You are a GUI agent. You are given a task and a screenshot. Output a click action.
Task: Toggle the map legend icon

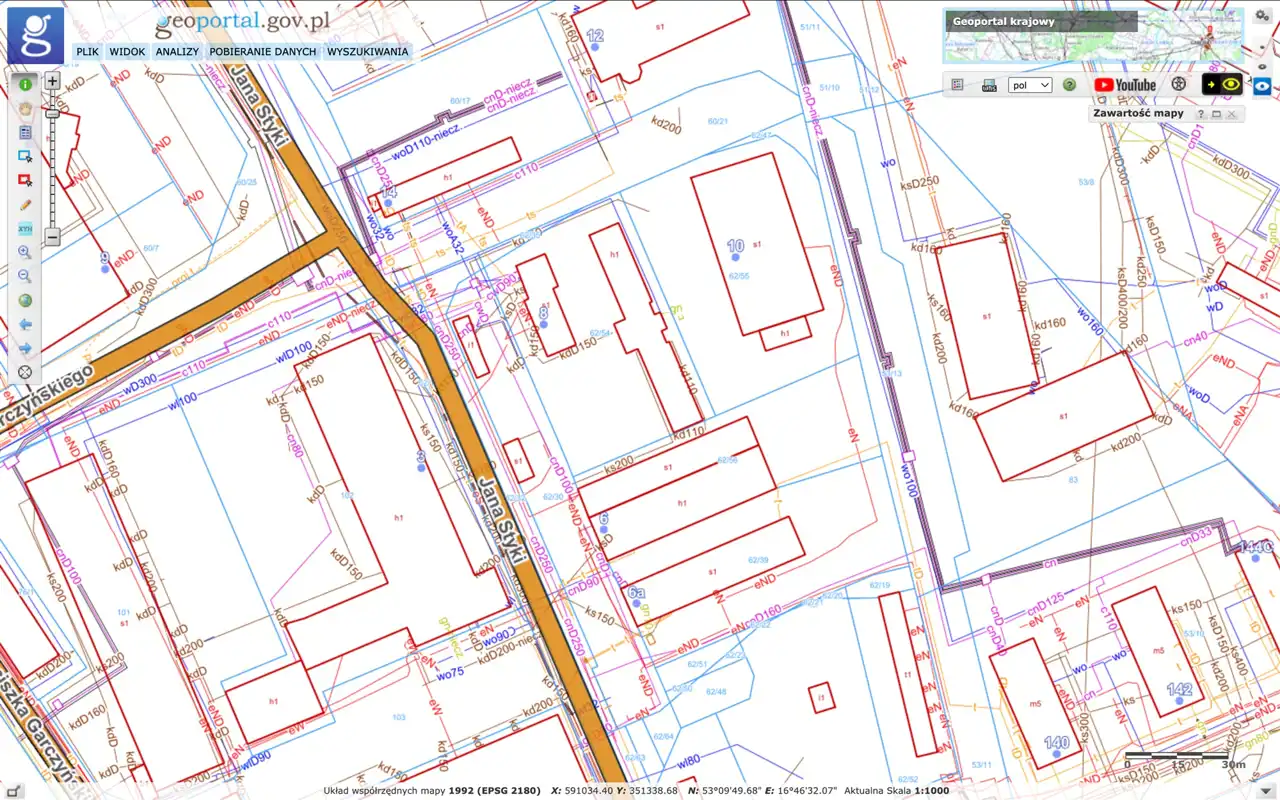(x=957, y=86)
